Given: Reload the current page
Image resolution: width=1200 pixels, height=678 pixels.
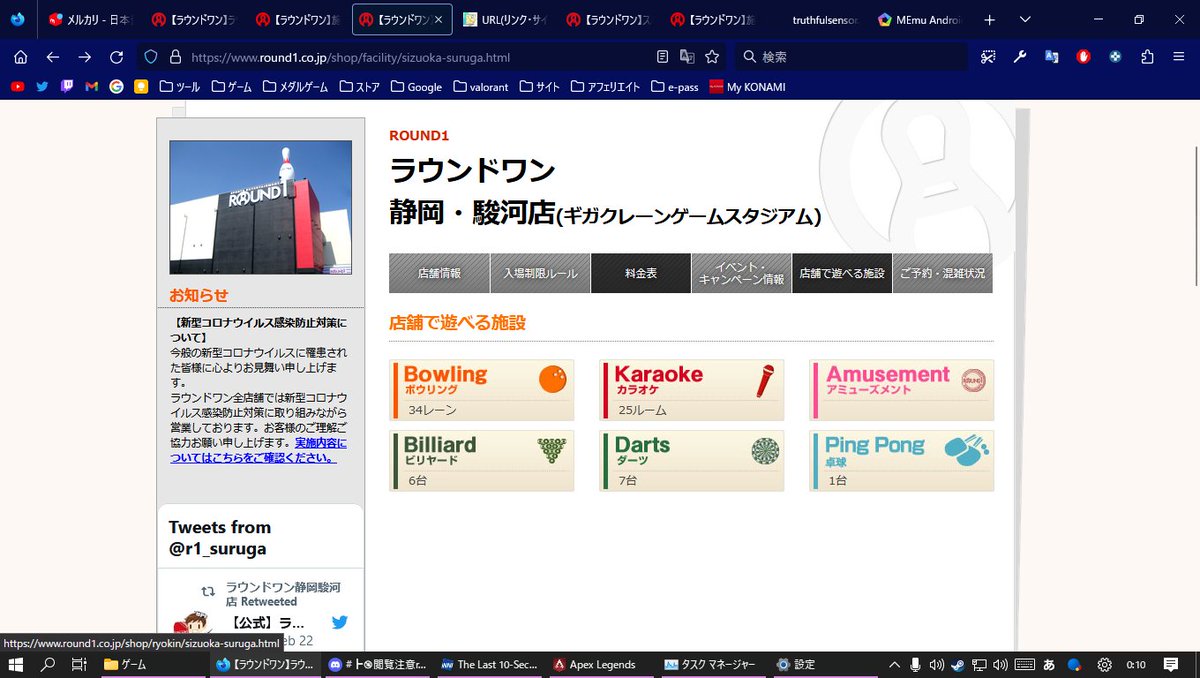Looking at the screenshot, I should [x=117, y=57].
